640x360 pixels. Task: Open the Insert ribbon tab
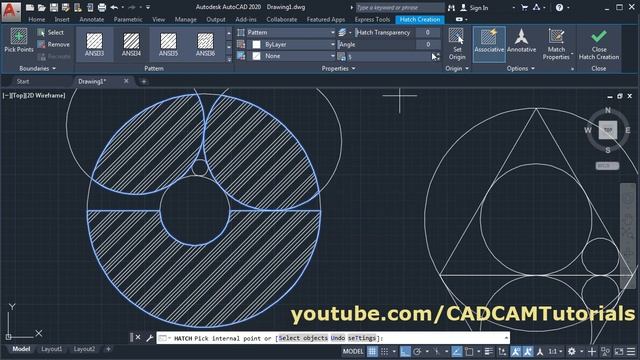pyautogui.click(x=62, y=19)
